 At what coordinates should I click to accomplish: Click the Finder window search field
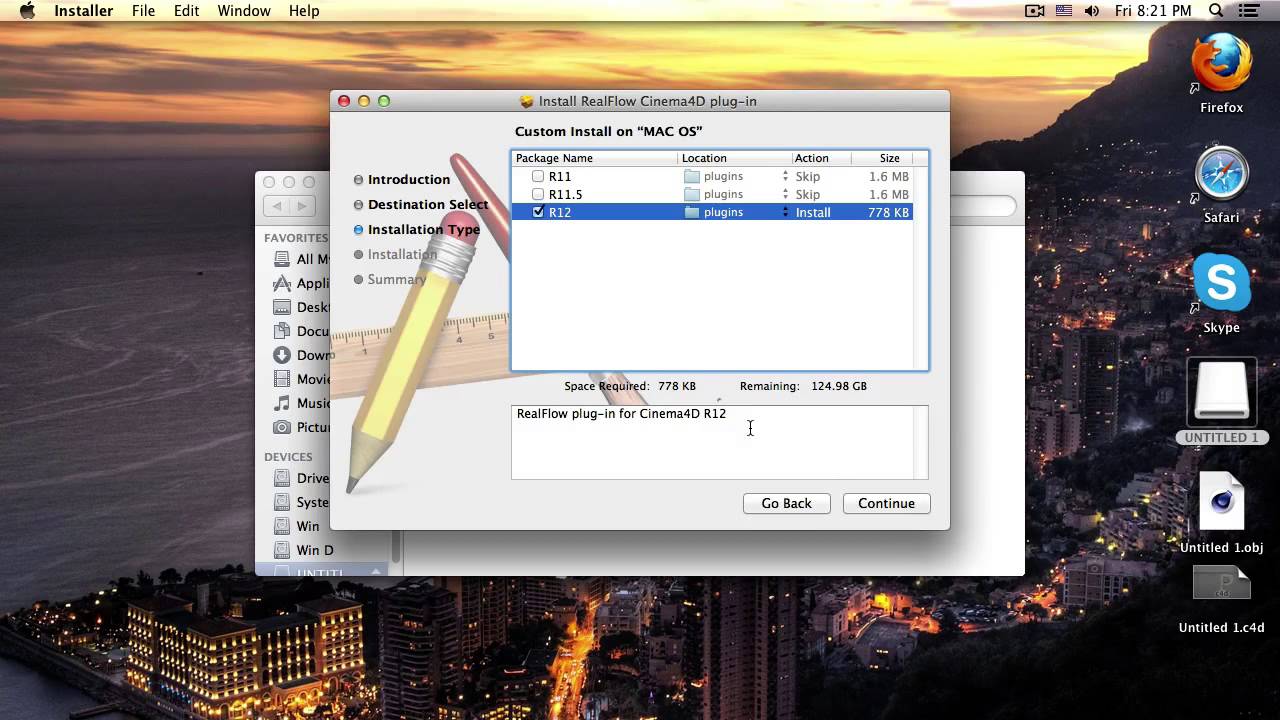[x=982, y=206]
